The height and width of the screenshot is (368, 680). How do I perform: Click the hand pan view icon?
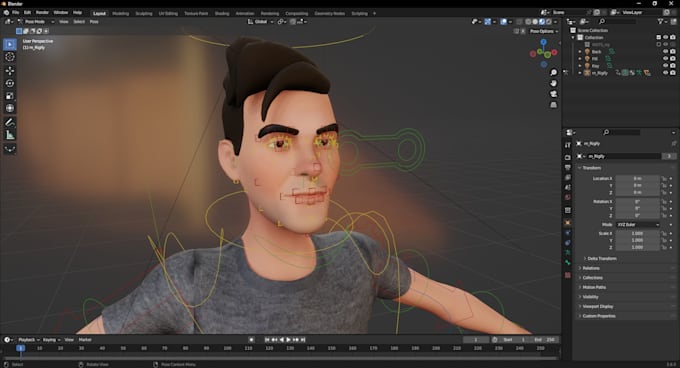click(553, 83)
